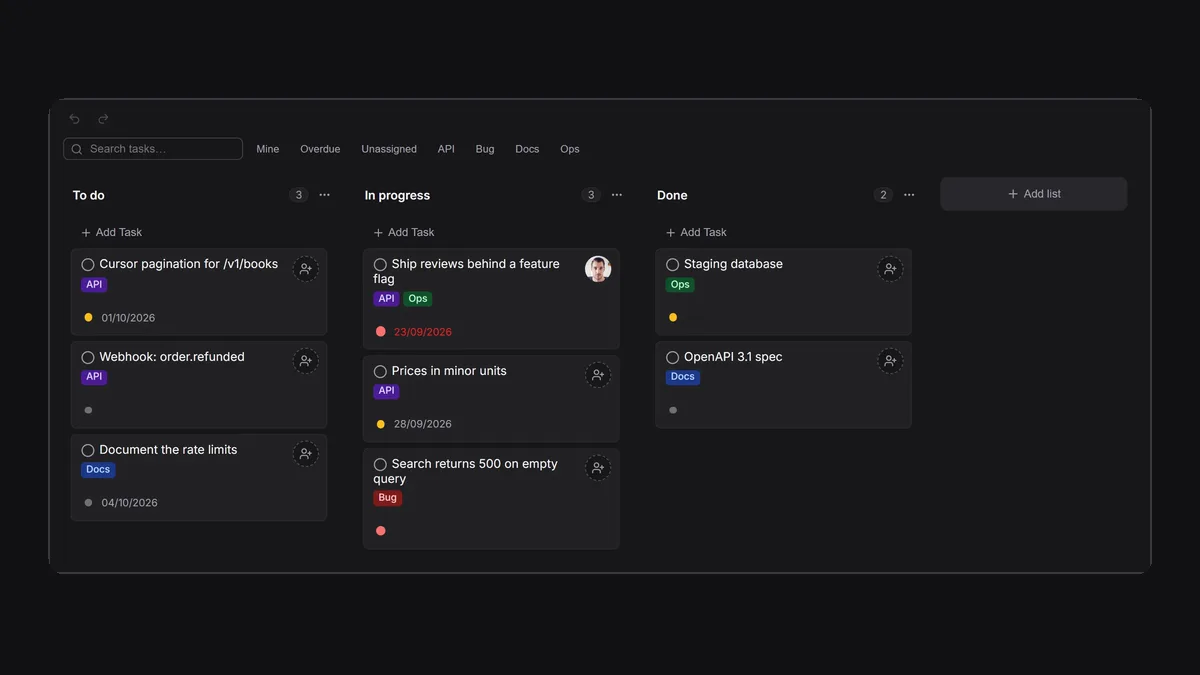The height and width of the screenshot is (675, 1200).
Task: Assign a user to Search returns 500 task
Action: (x=598, y=468)
